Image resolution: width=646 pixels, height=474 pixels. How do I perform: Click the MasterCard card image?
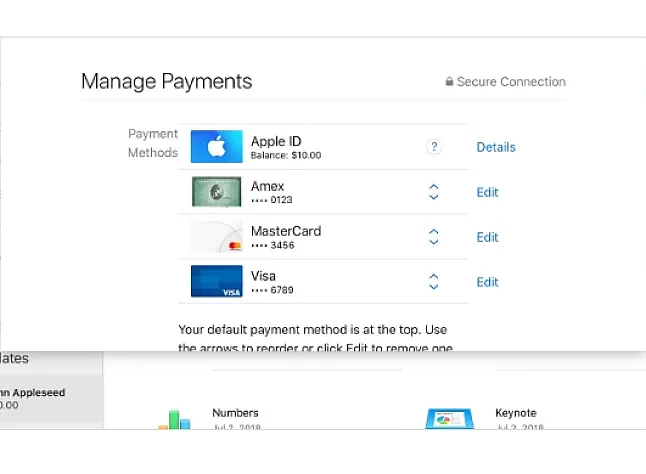tap(217, 236)
